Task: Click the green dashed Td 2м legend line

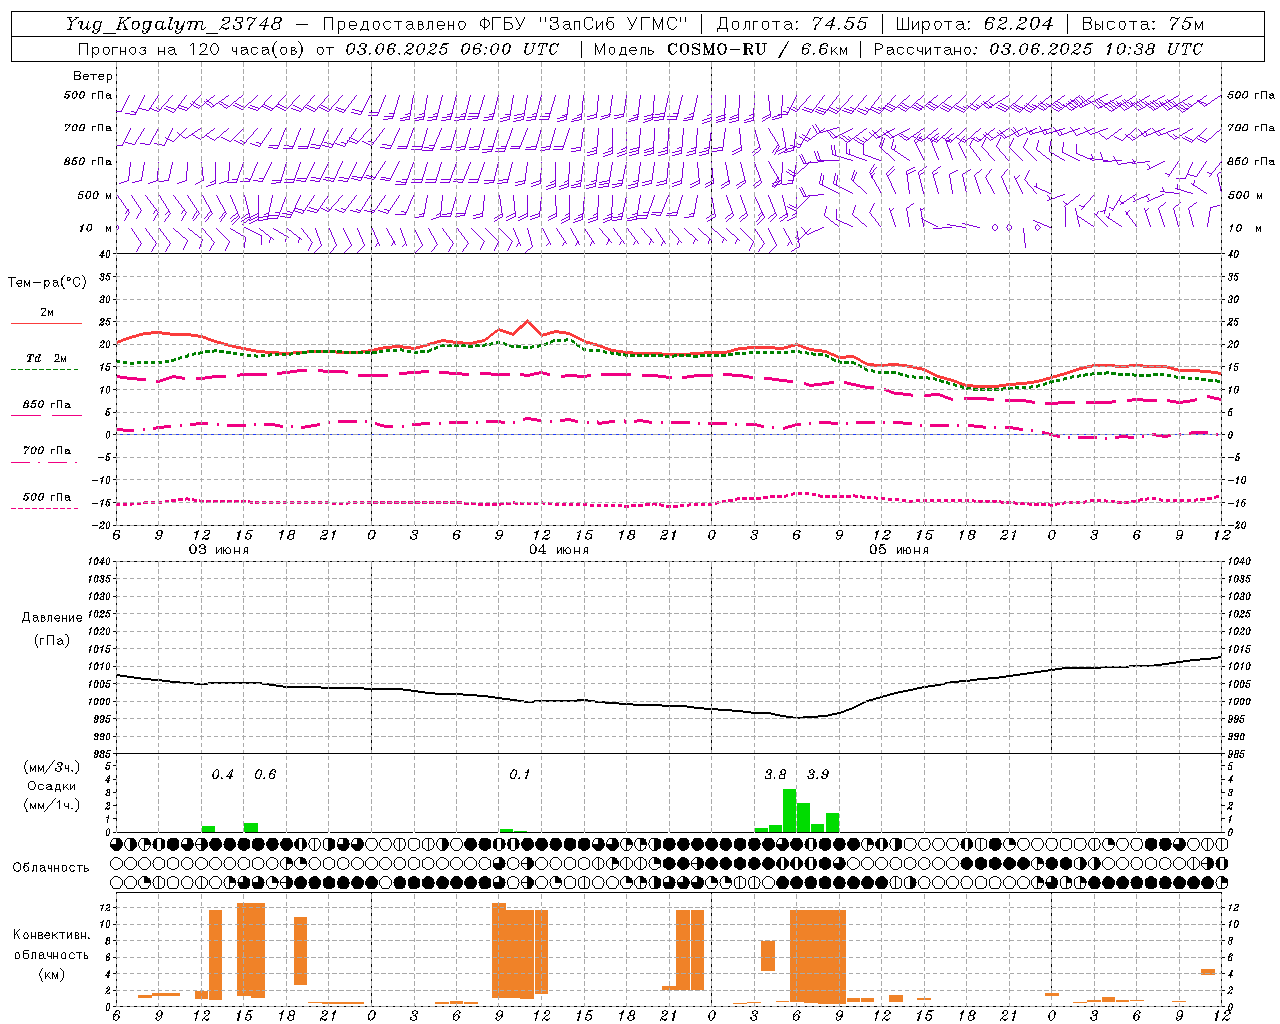Action: (44, 370)
